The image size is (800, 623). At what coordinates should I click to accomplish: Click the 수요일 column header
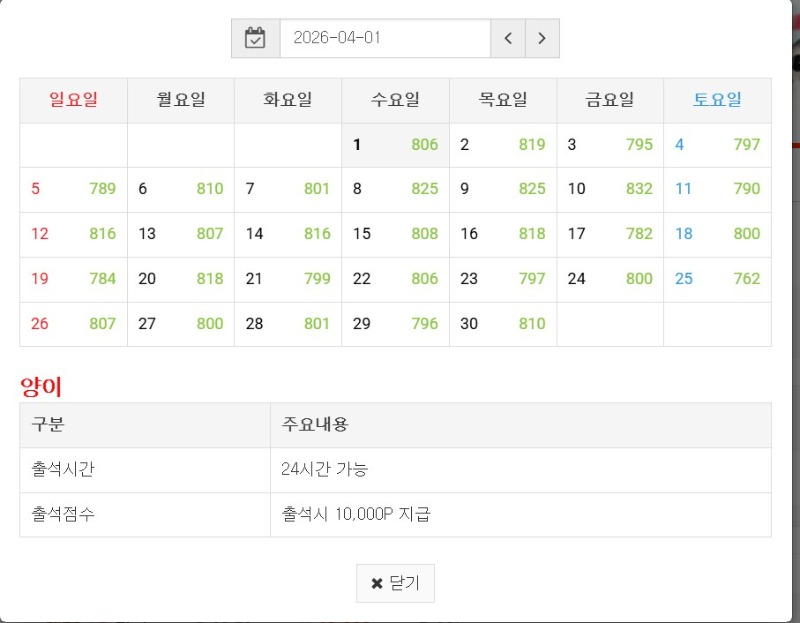point(395,100)
